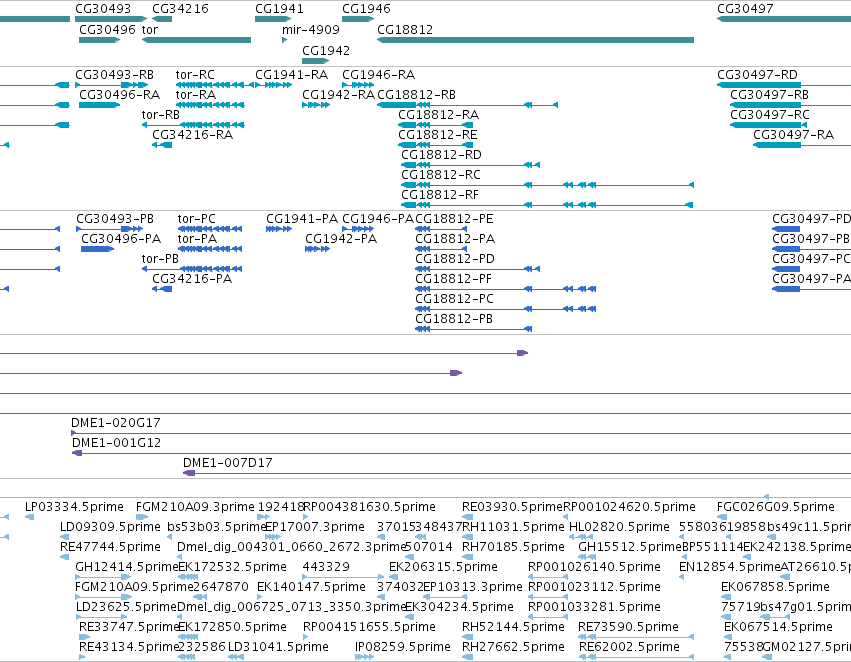Click the CG1941 gene name
The width and height of the screenshot is (851, 662).
(x=279, y=9)
